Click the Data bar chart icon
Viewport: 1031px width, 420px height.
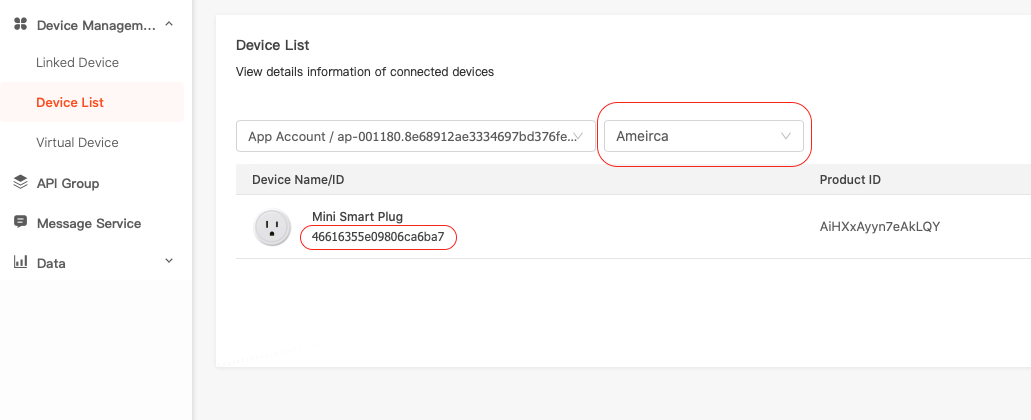20,262
